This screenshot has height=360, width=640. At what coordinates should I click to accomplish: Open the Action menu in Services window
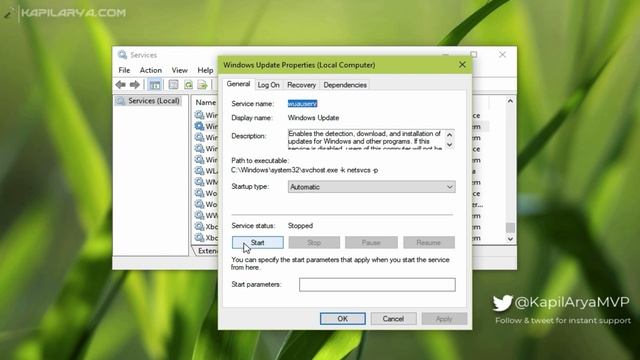151,70
